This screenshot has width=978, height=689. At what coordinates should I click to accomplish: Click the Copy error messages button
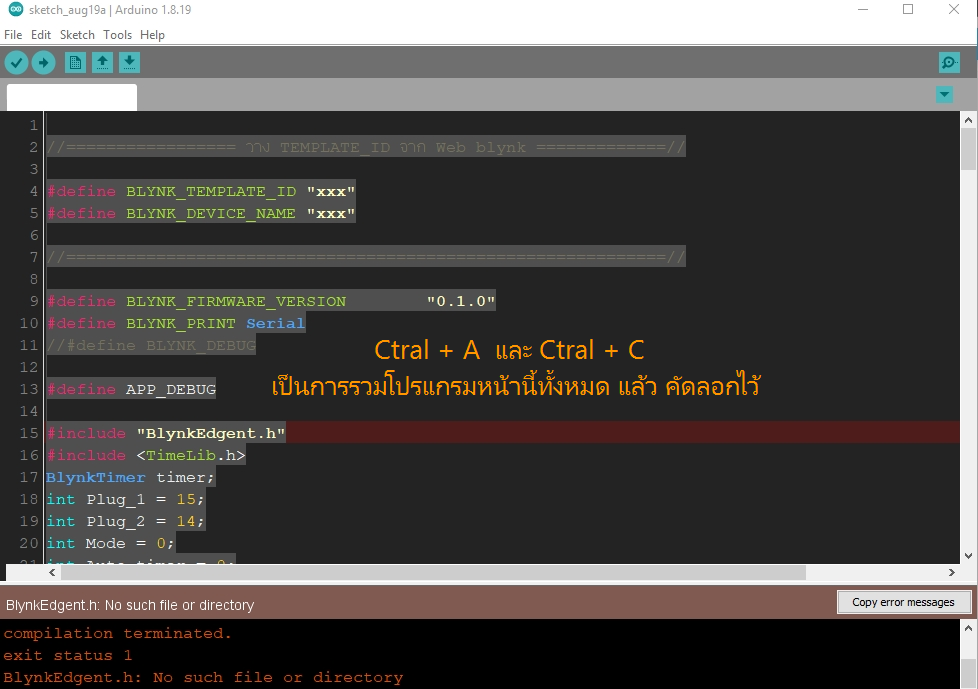[904, 602]
